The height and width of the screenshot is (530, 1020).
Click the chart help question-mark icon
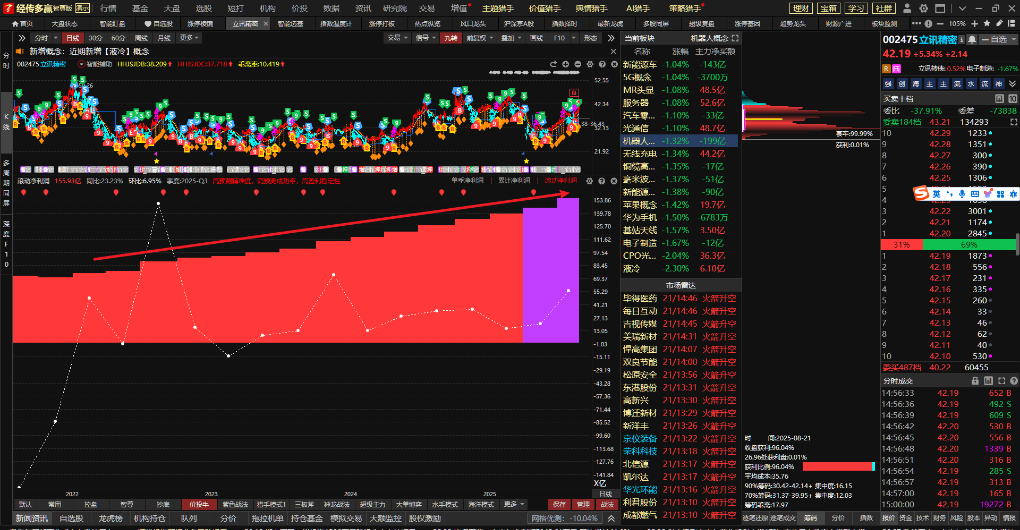(x=602, y=64)
